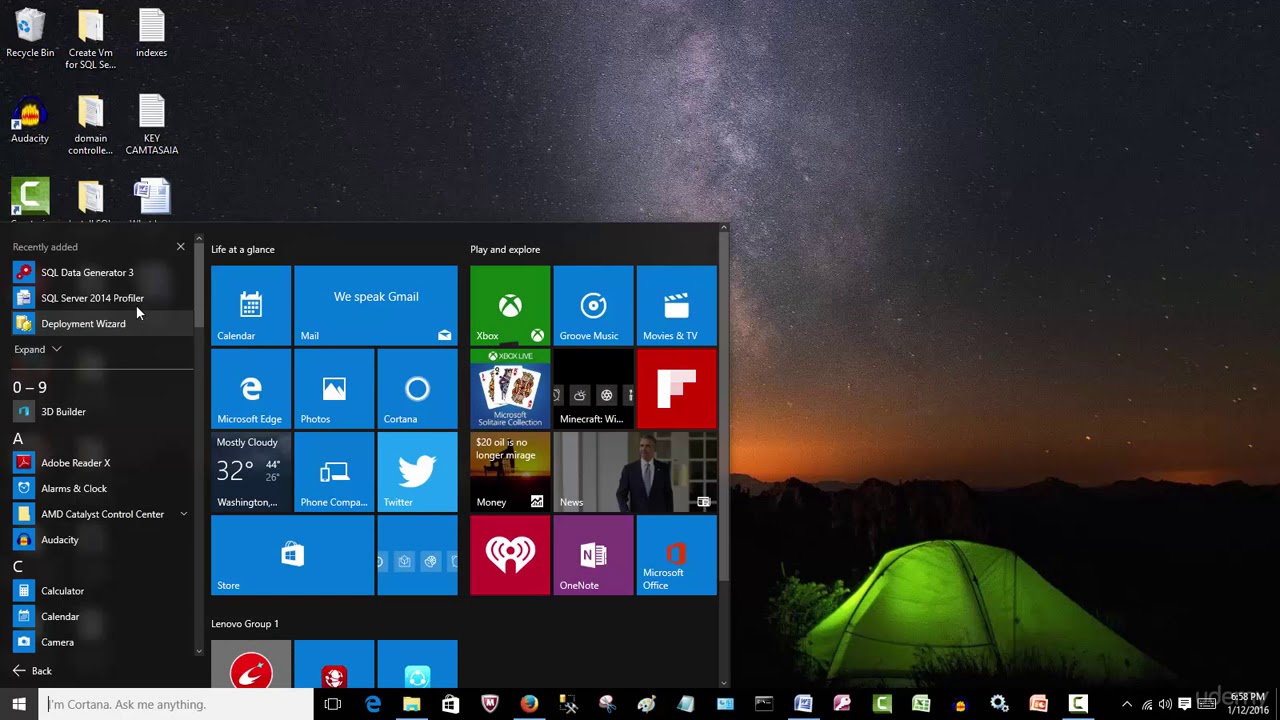Click the Windows Start button
Screen dimensions: 1280x720
point(19,704)
